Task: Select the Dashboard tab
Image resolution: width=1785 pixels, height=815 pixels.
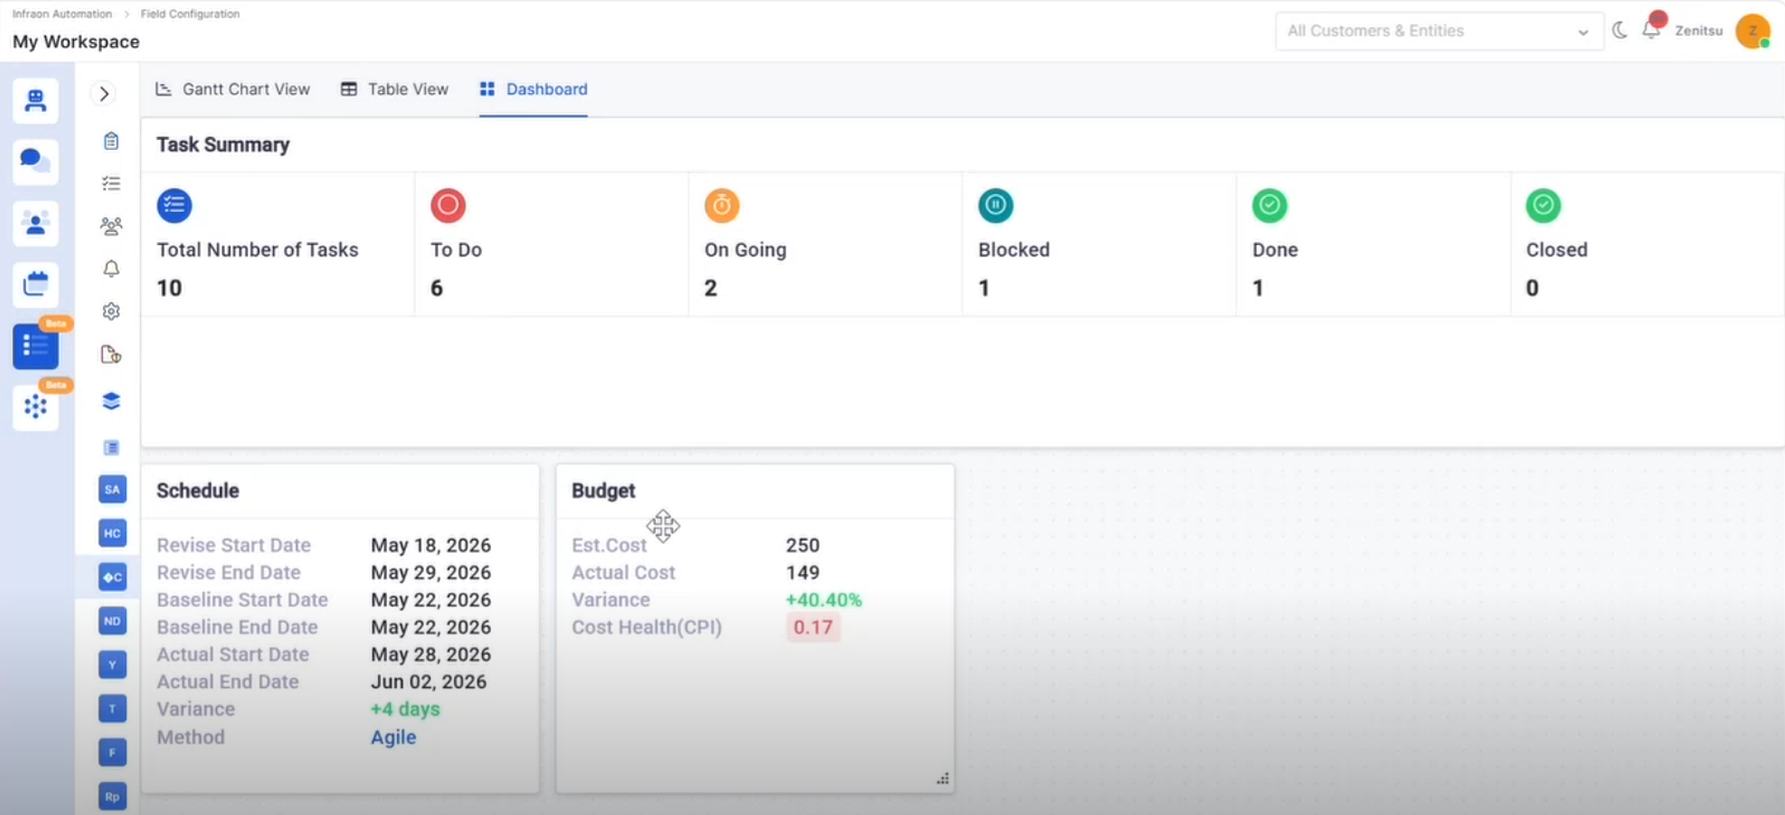Action: [x=533, y=89]
